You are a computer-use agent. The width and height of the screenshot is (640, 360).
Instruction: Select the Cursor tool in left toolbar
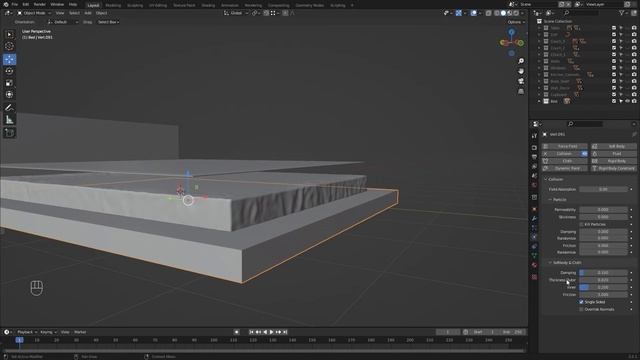tap(9, 47)
